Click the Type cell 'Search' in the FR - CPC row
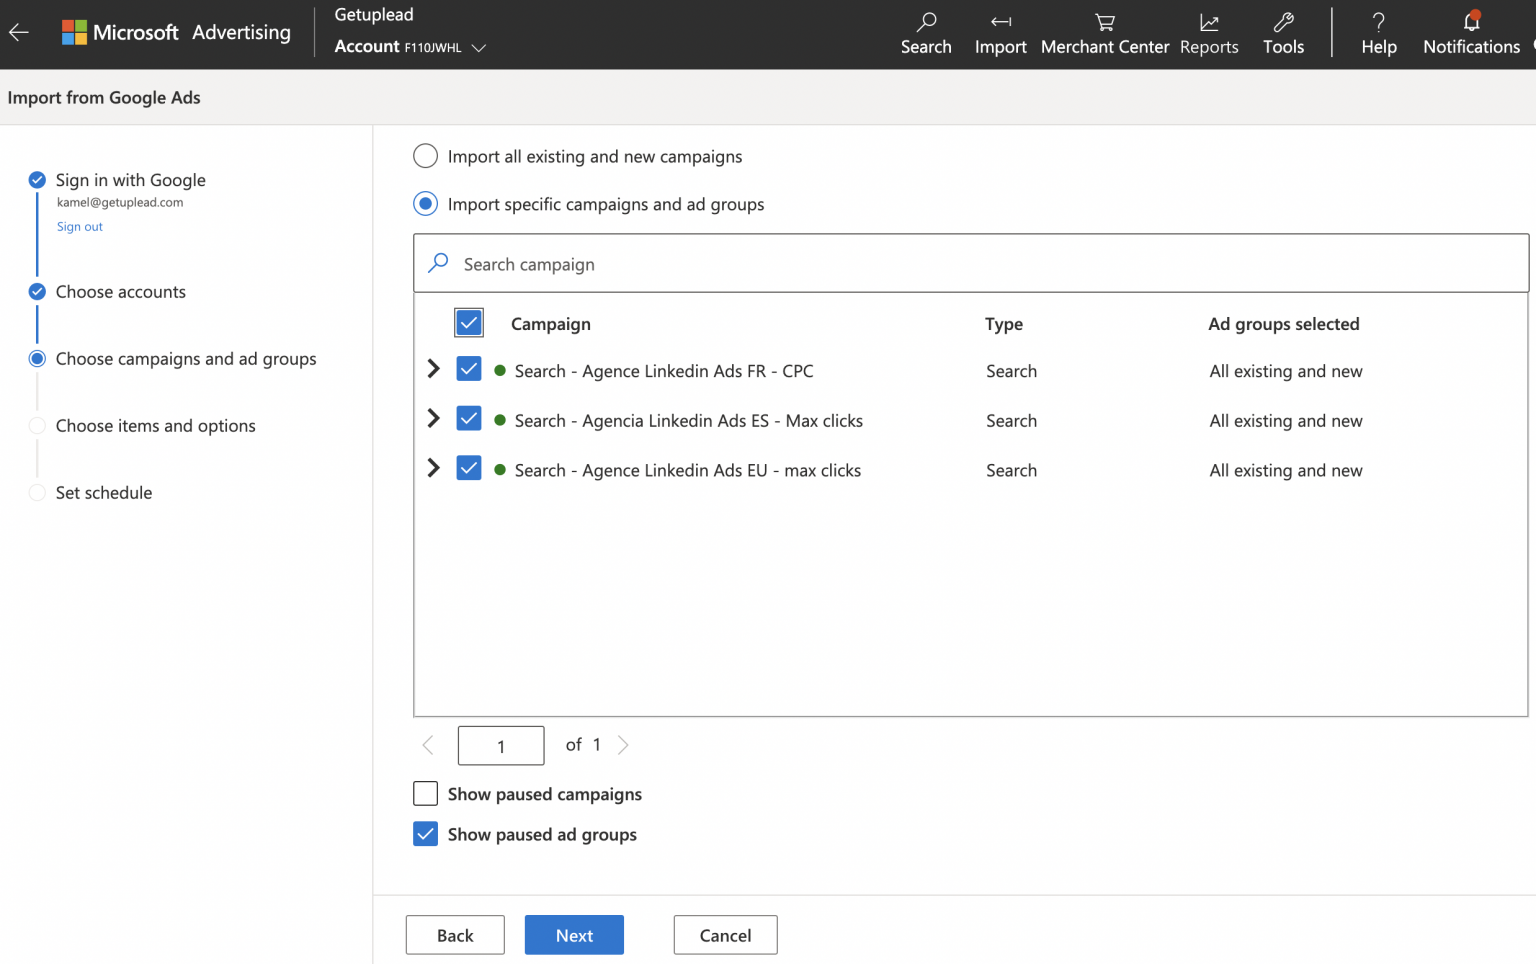This screenshot has height=964, width=1536. tap(1011, 371)
